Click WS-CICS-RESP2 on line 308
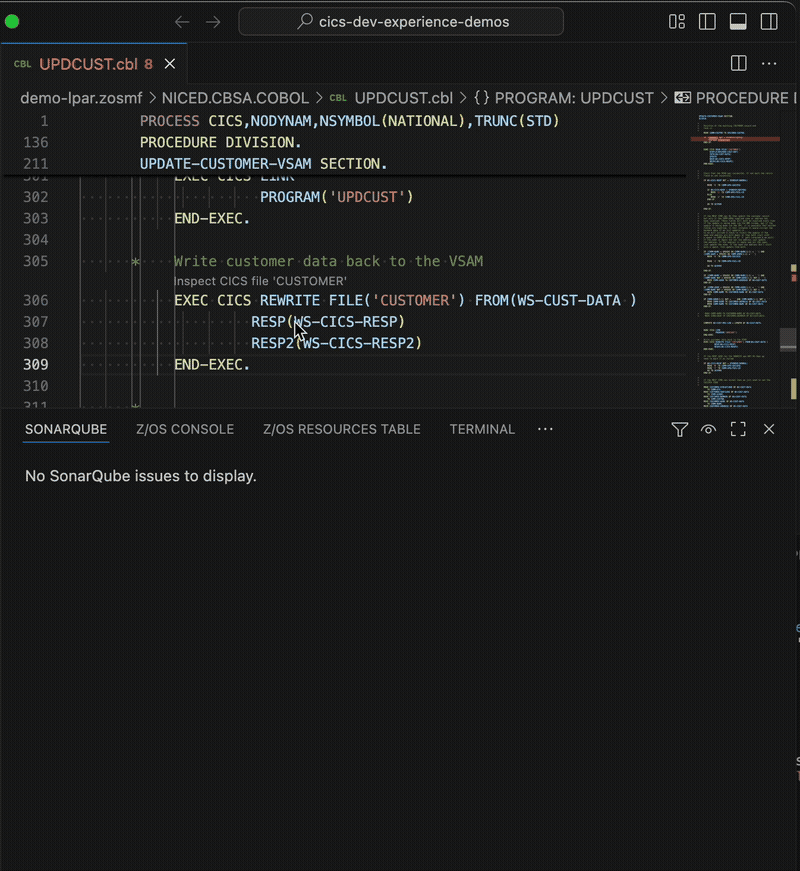This screenshot has width=800, height=871. 358,343
